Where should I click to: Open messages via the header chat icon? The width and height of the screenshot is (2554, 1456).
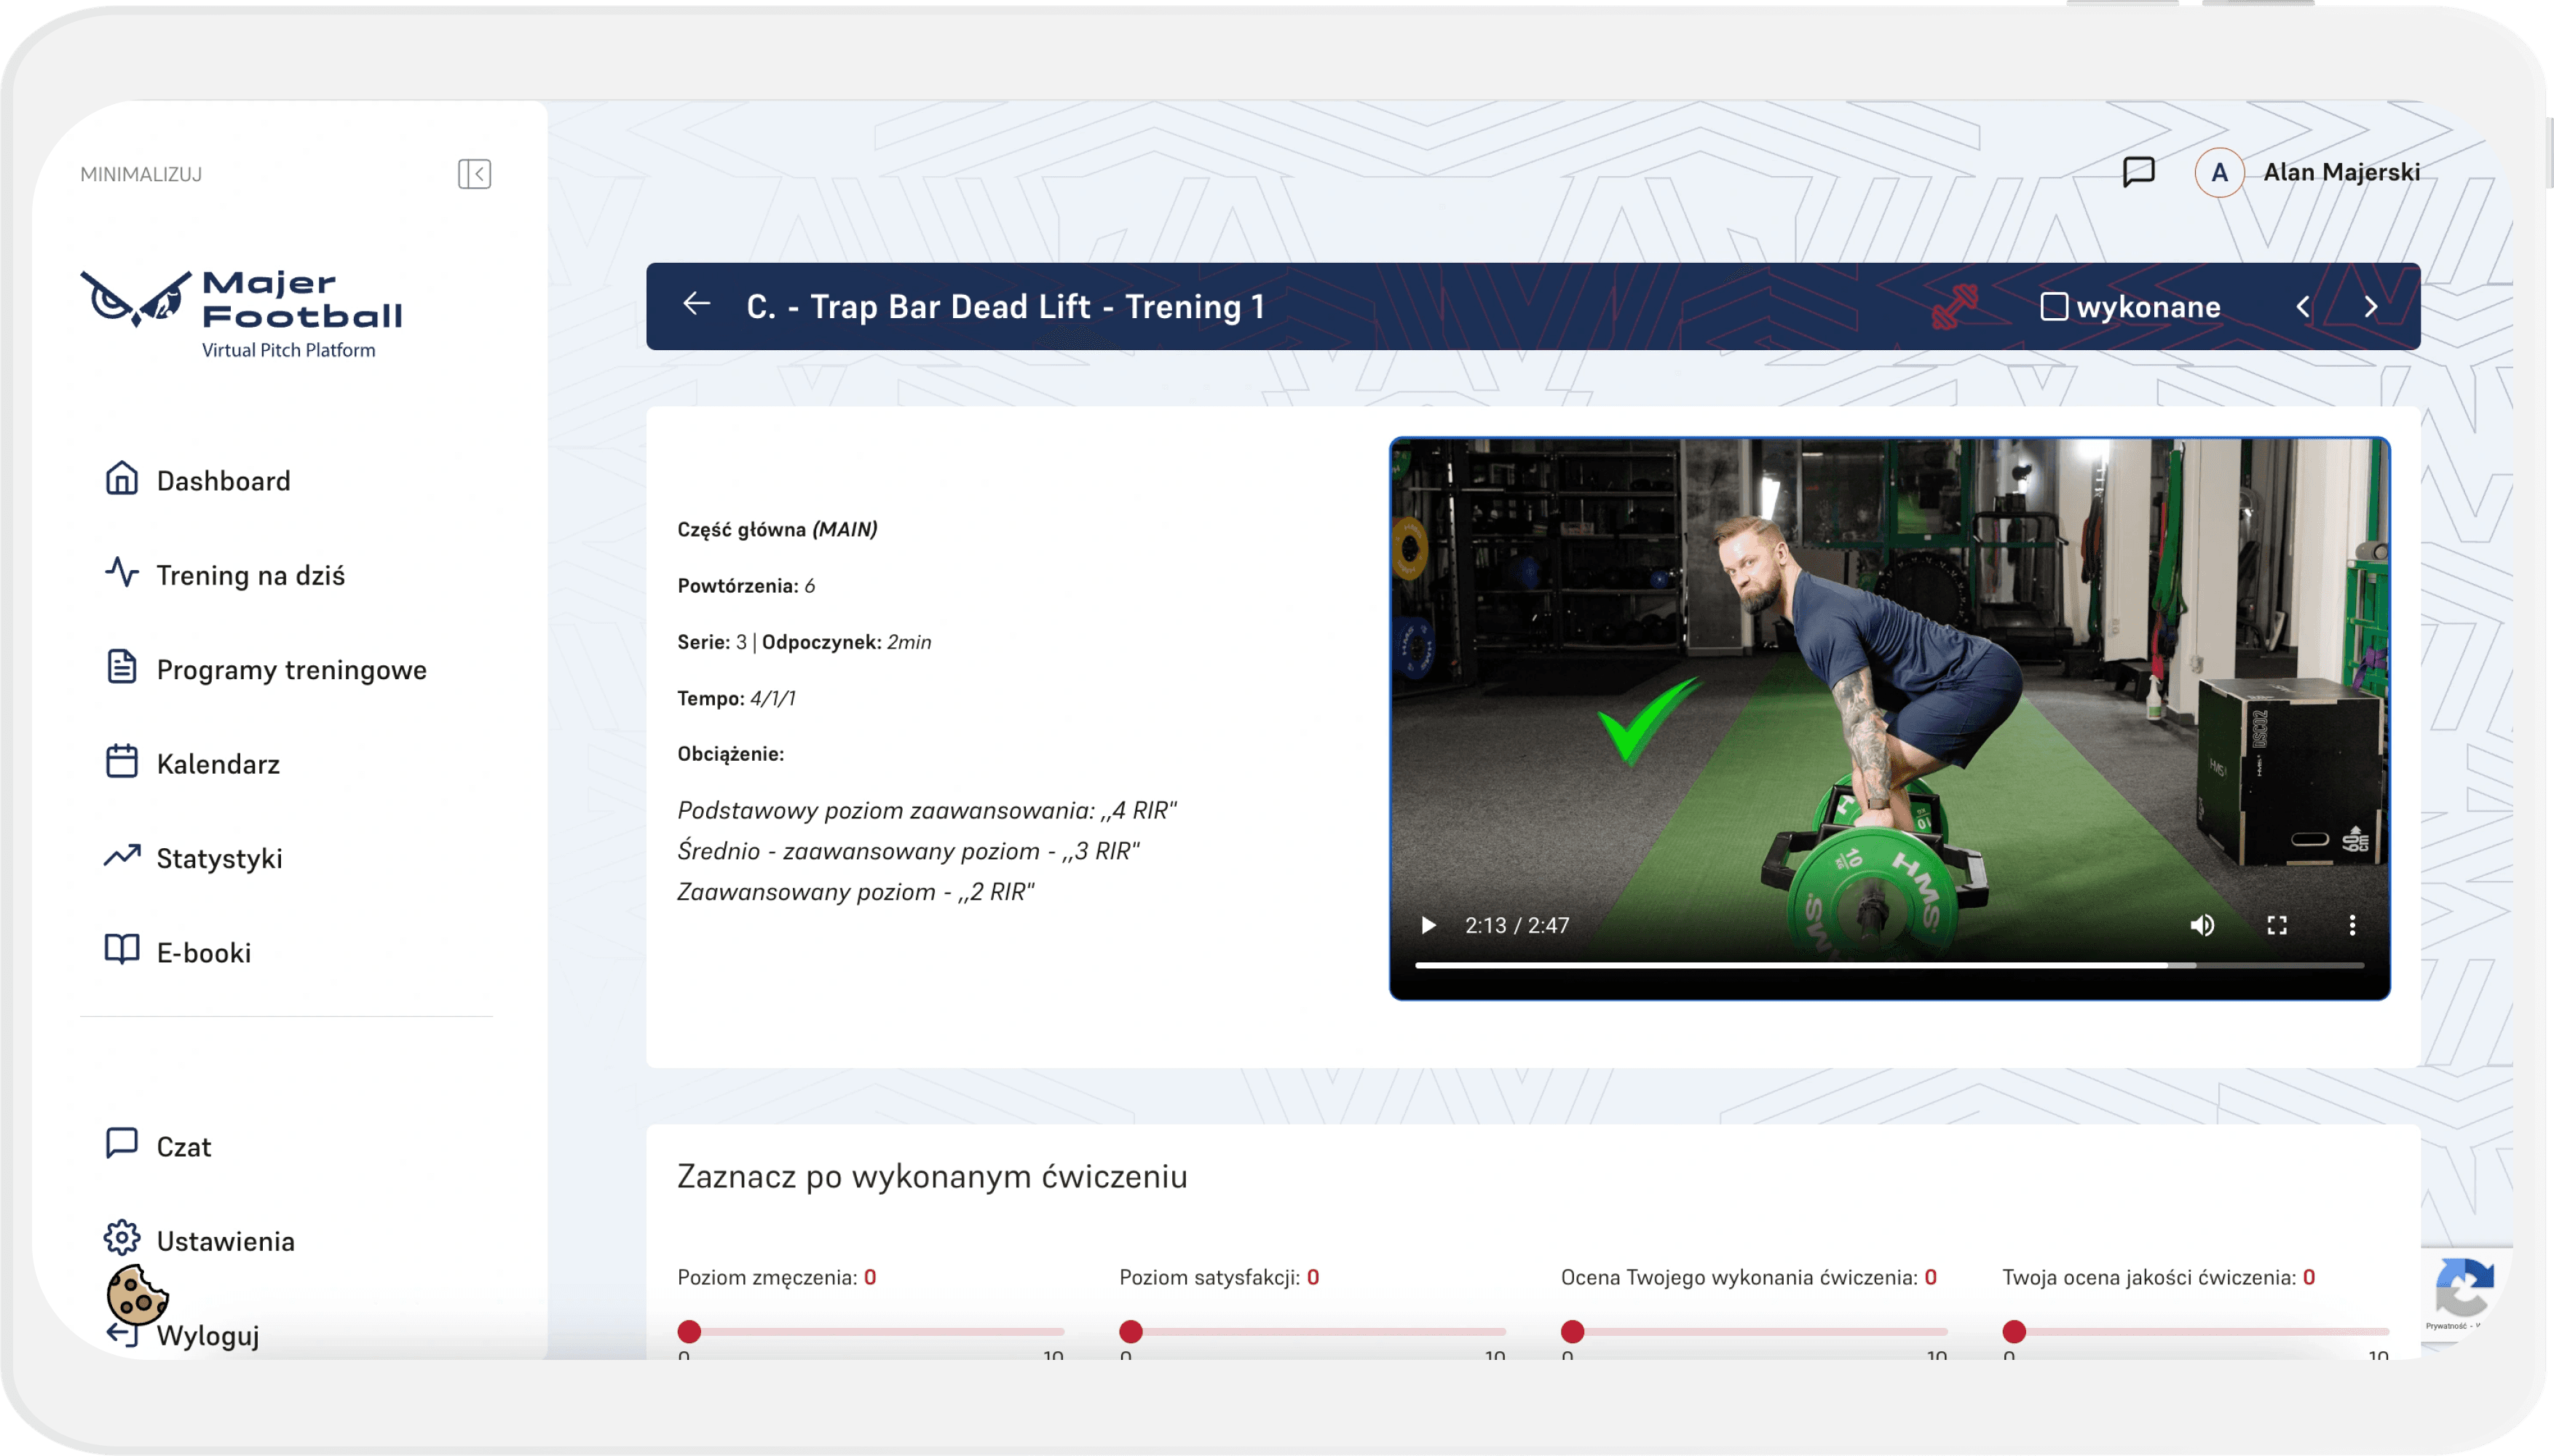tap(2138, 172)
